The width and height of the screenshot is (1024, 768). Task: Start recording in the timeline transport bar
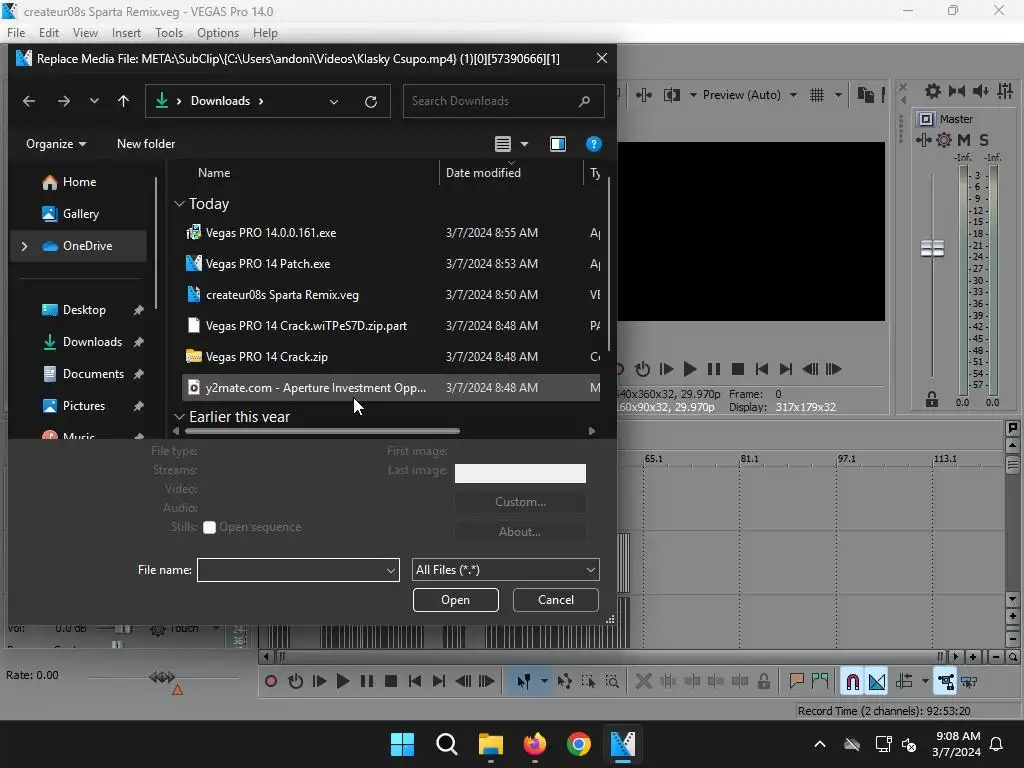[x=271, y=681]
